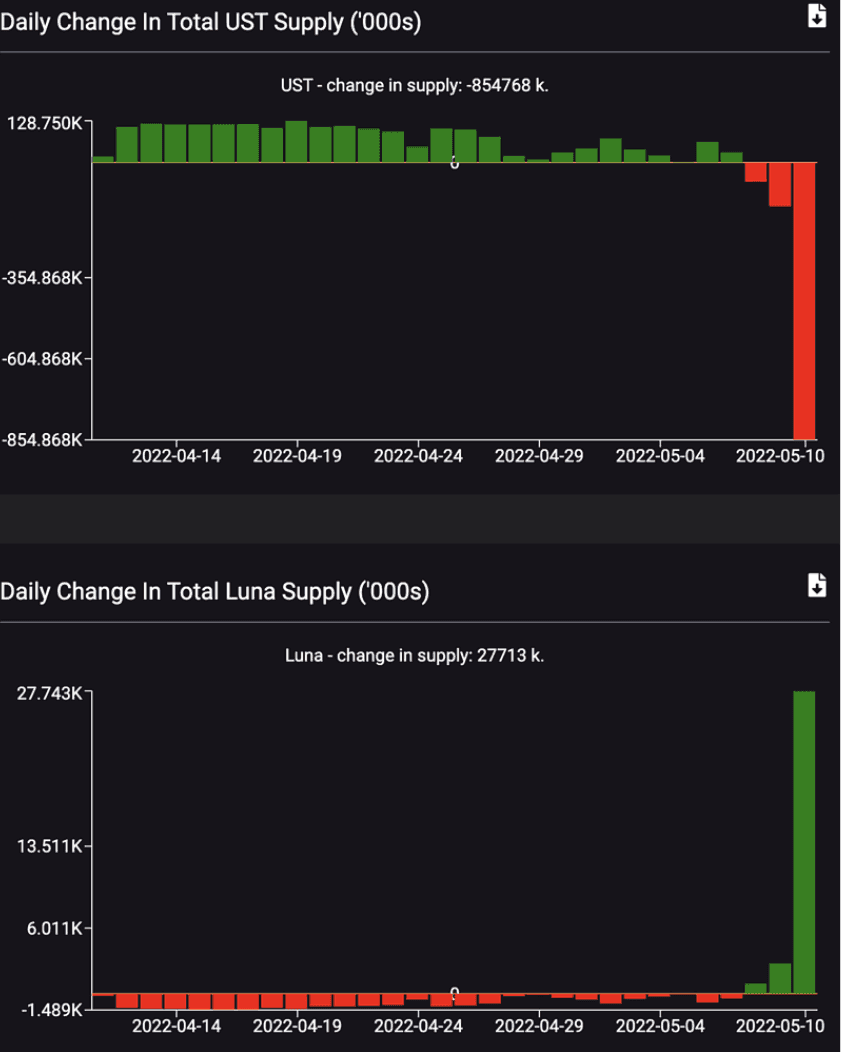Click 2022-04-14 date label on UST chart
Image resolution: width=847 pixels, height=1052 pixels.
pyautogui.click(x=176, y=456)
